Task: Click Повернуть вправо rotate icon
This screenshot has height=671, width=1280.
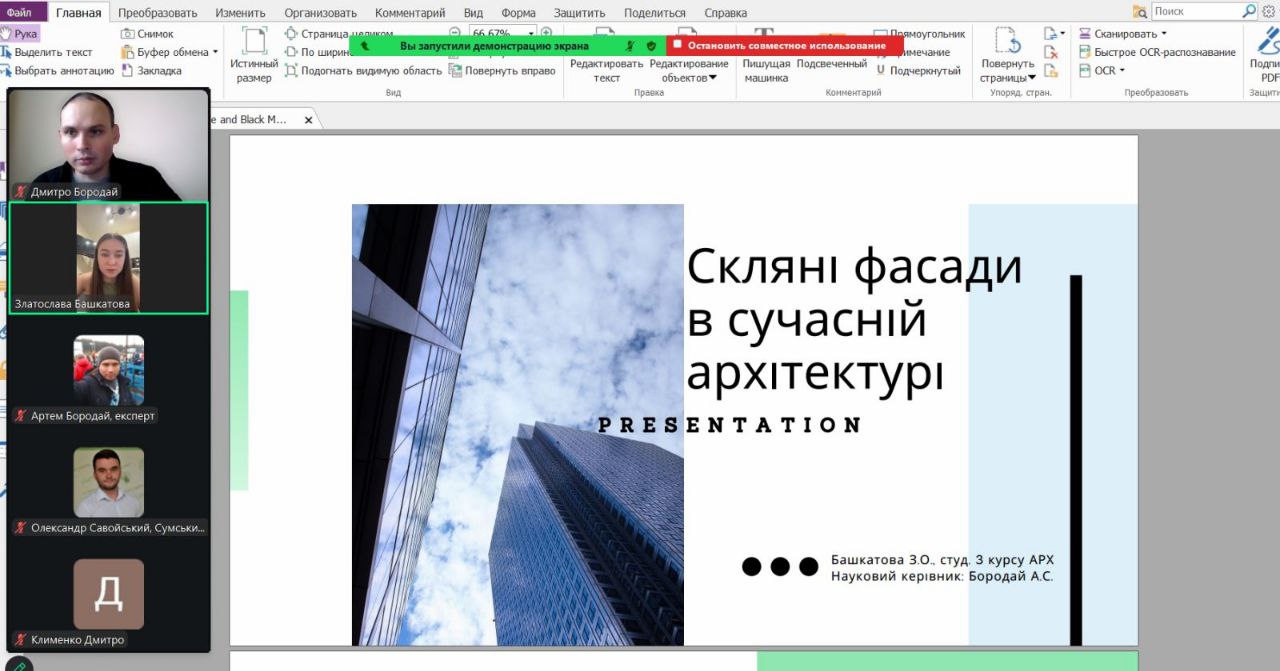Action: click(x=502, y=71)
